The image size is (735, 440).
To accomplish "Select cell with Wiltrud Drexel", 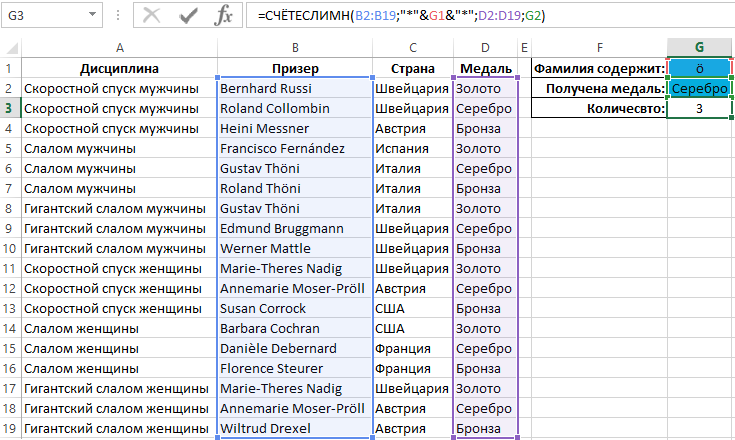I will [295, 428].
